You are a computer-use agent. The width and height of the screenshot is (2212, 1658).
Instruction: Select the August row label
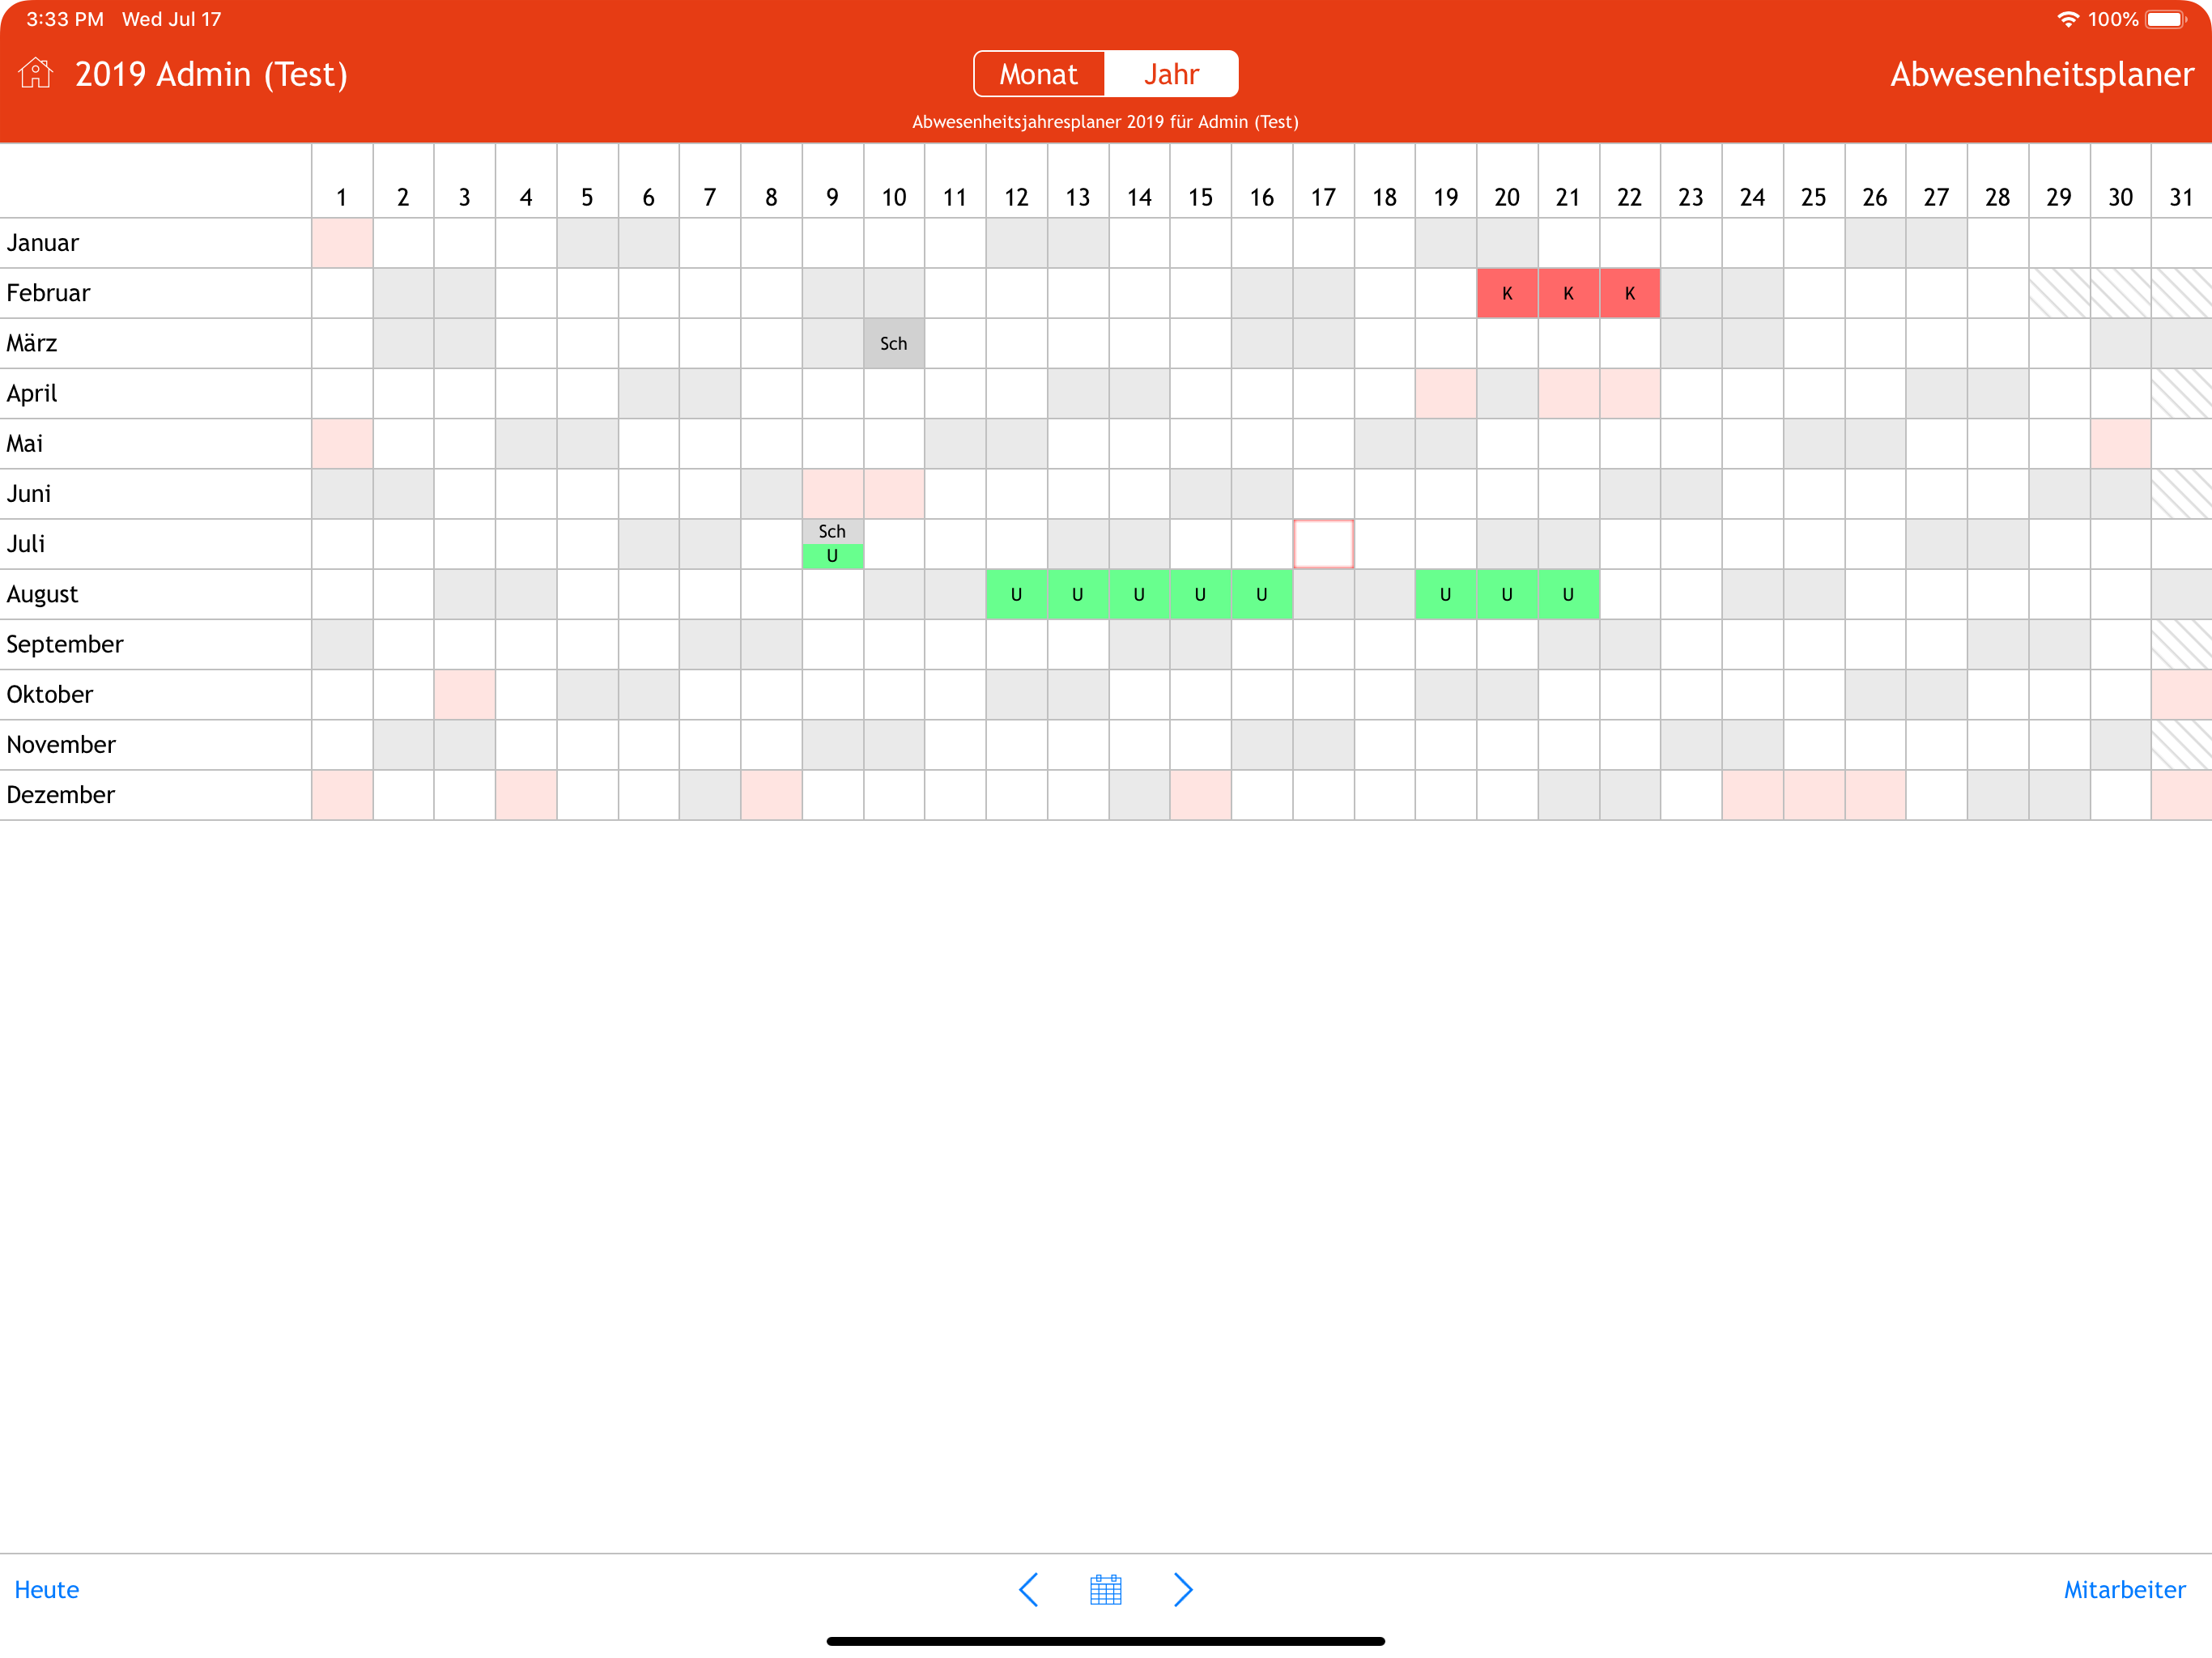(x=42, y=594)
